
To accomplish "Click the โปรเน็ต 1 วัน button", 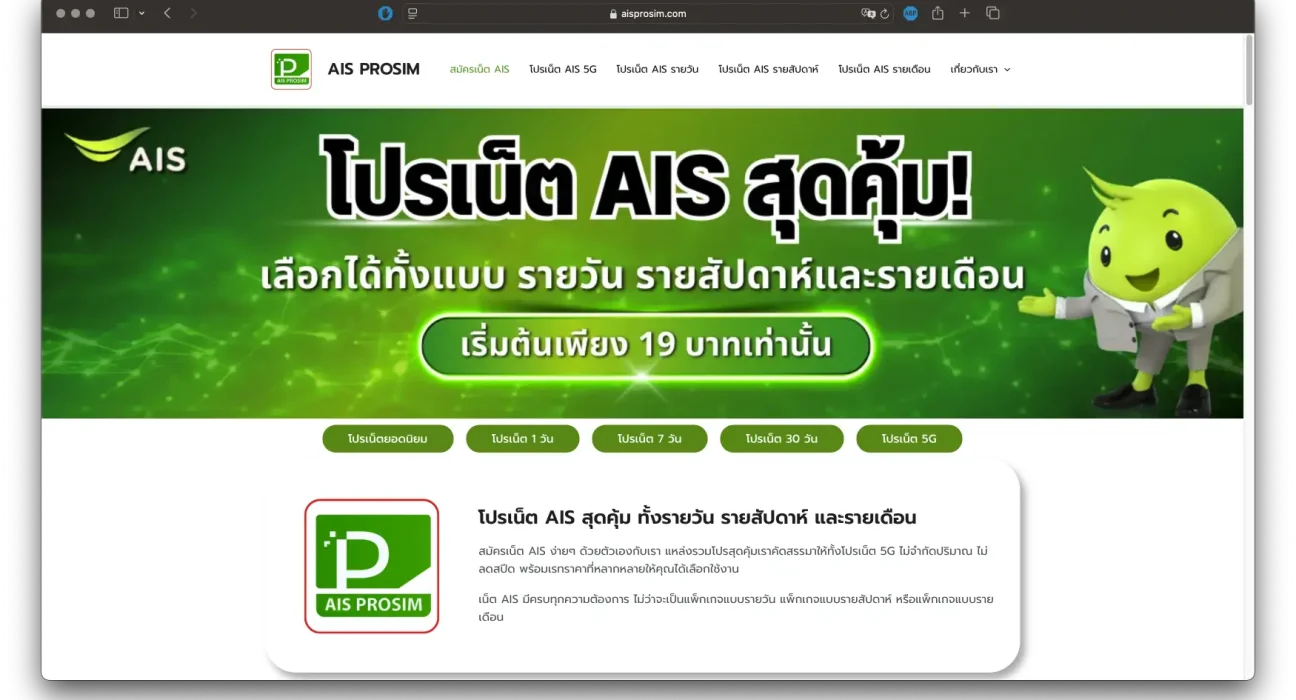I will click(522, 439).
